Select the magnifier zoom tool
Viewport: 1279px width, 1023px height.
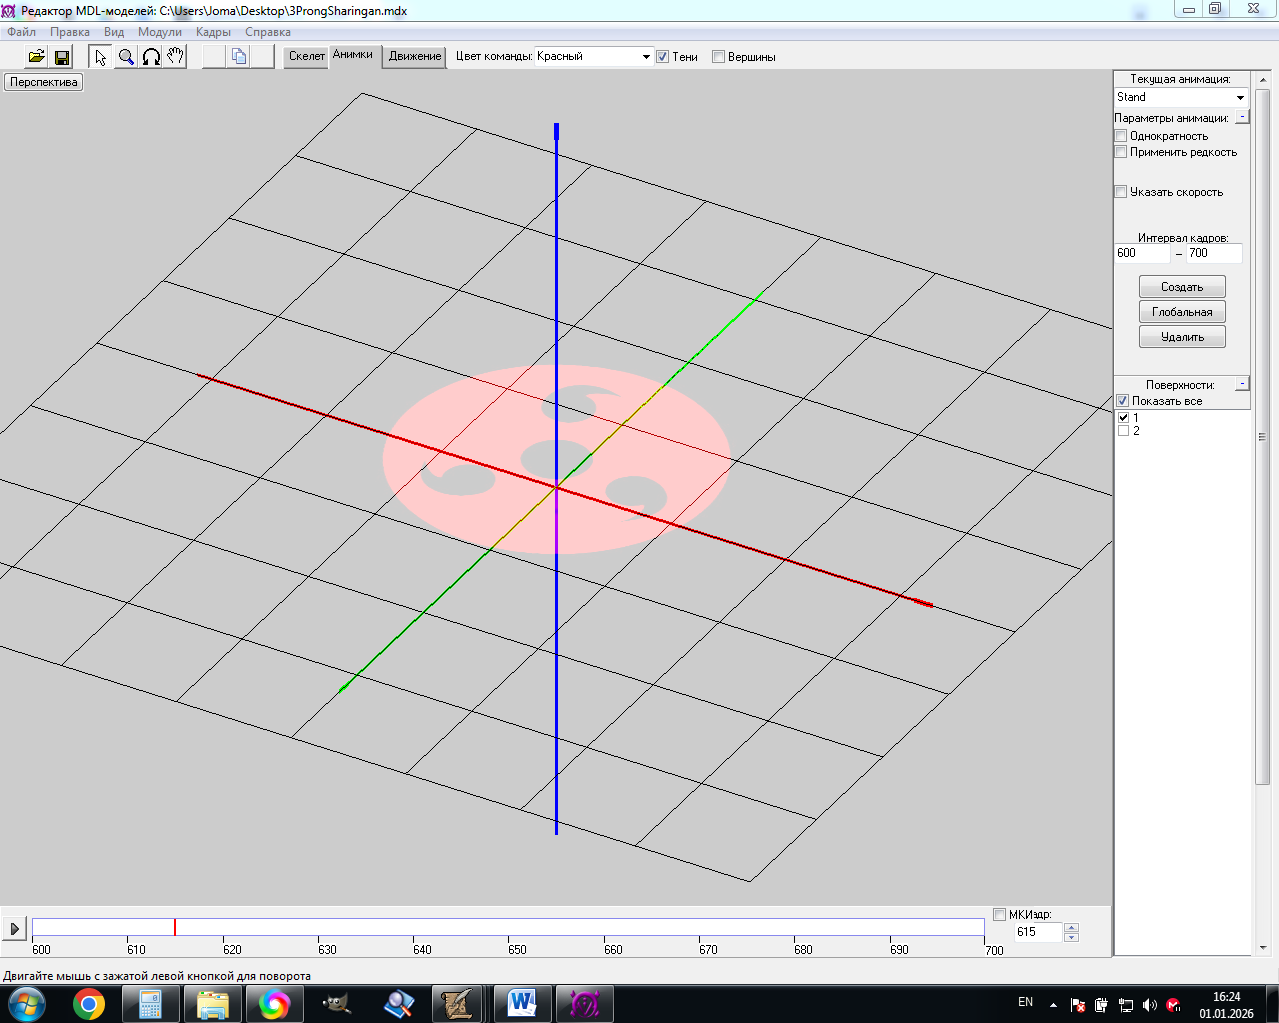point(126,57)
